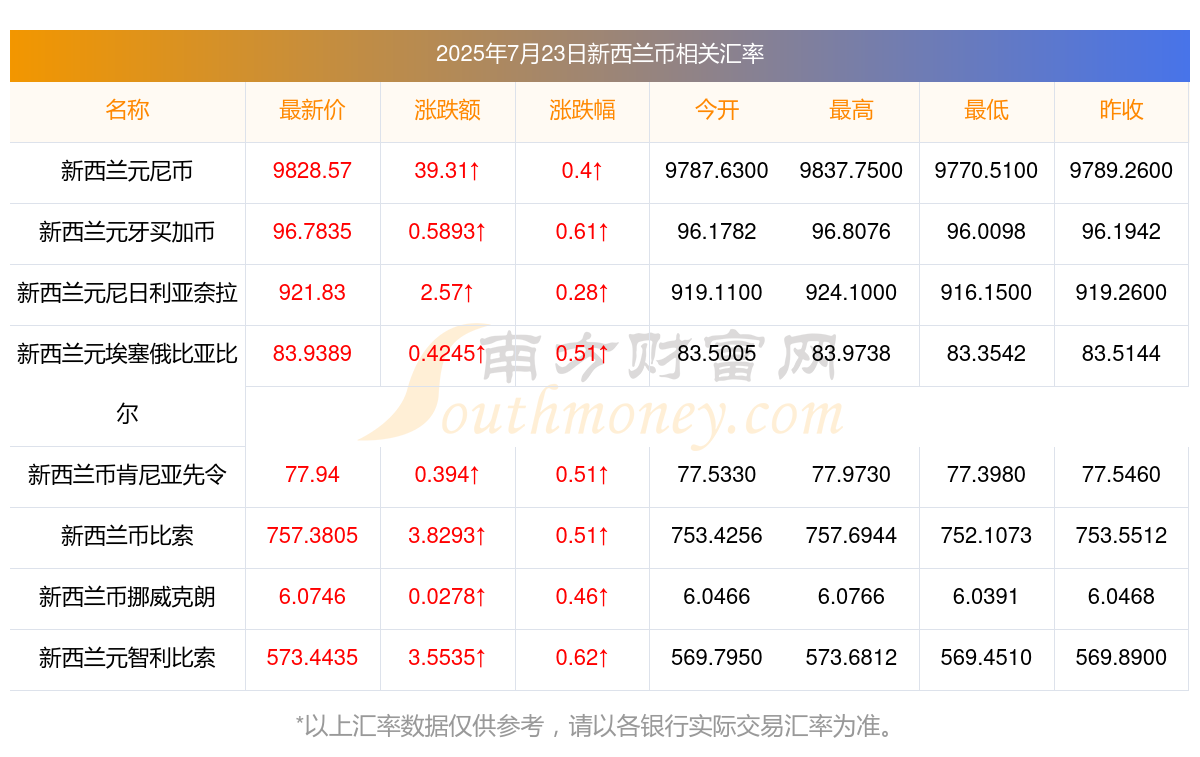Click change percent 0.4↑
Screen dimensions: 1200x757
point(582,171)
